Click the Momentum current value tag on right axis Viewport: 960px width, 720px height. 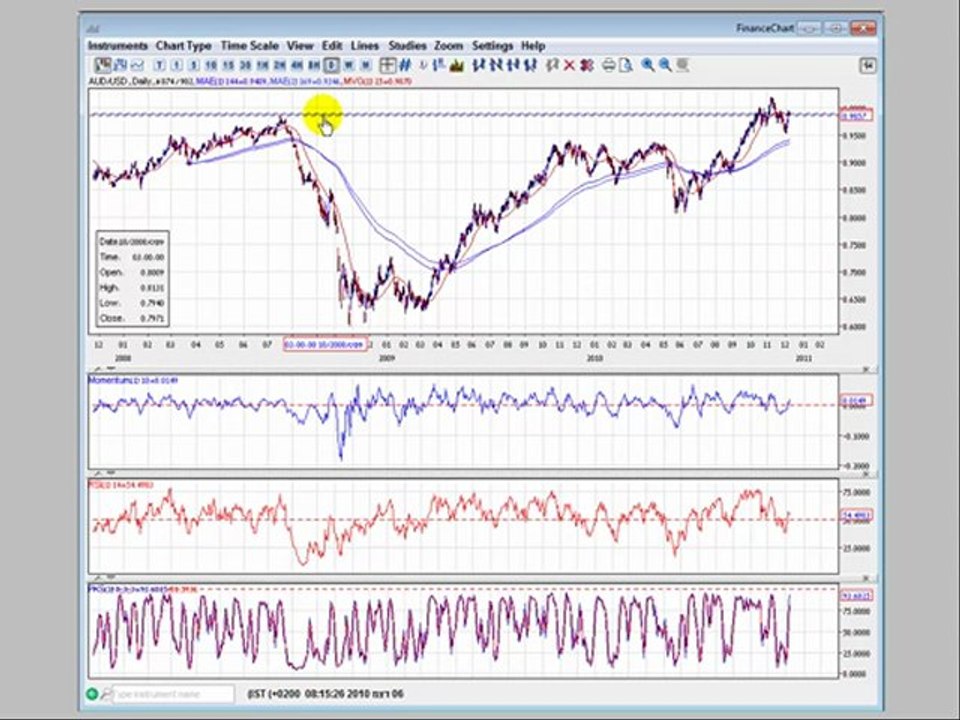tap(857, 401)
